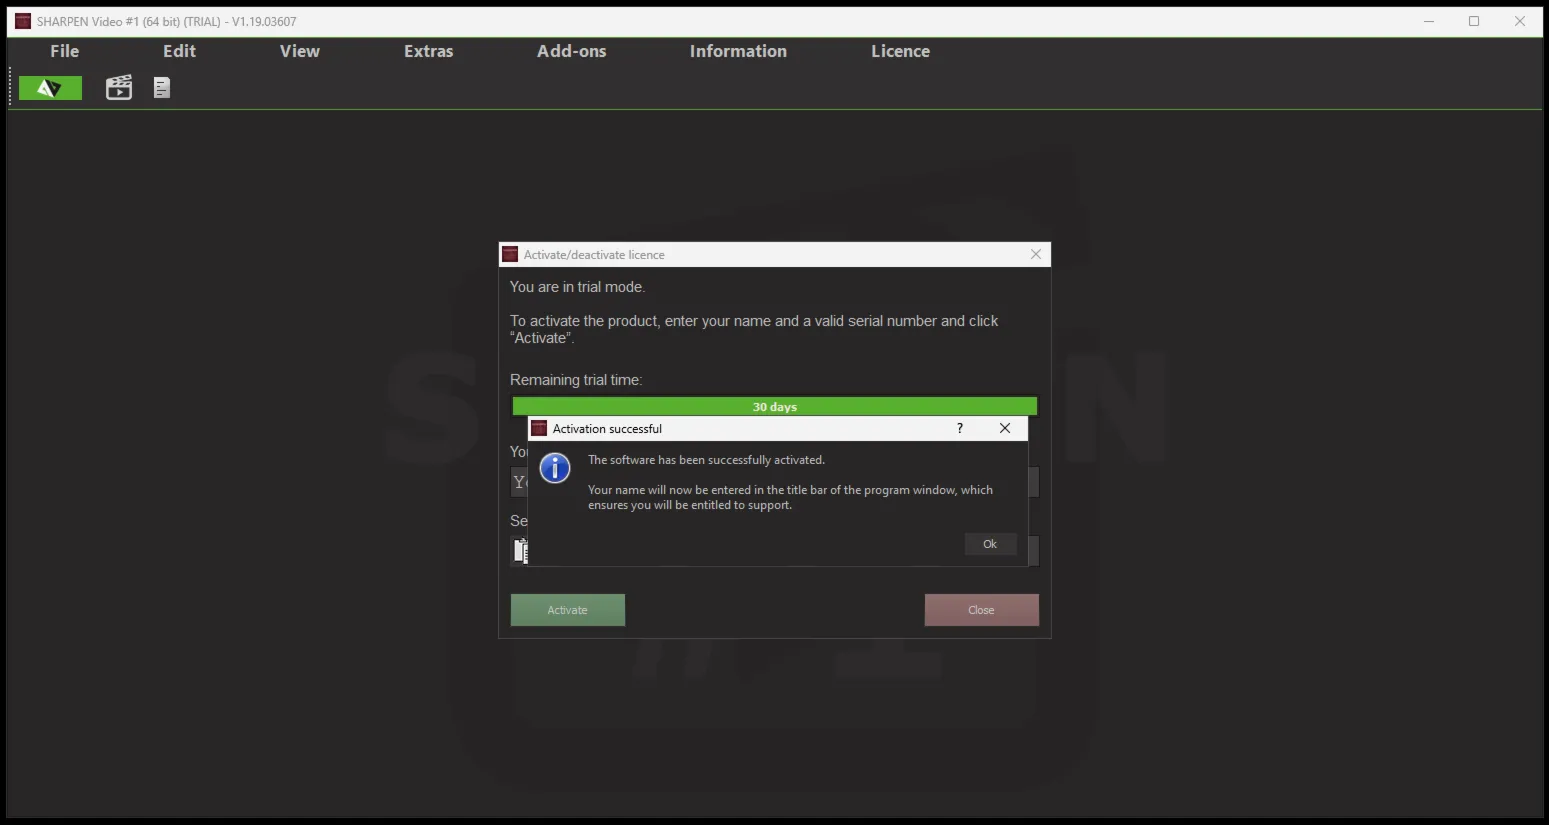Open the Information menu

point(738,51)
